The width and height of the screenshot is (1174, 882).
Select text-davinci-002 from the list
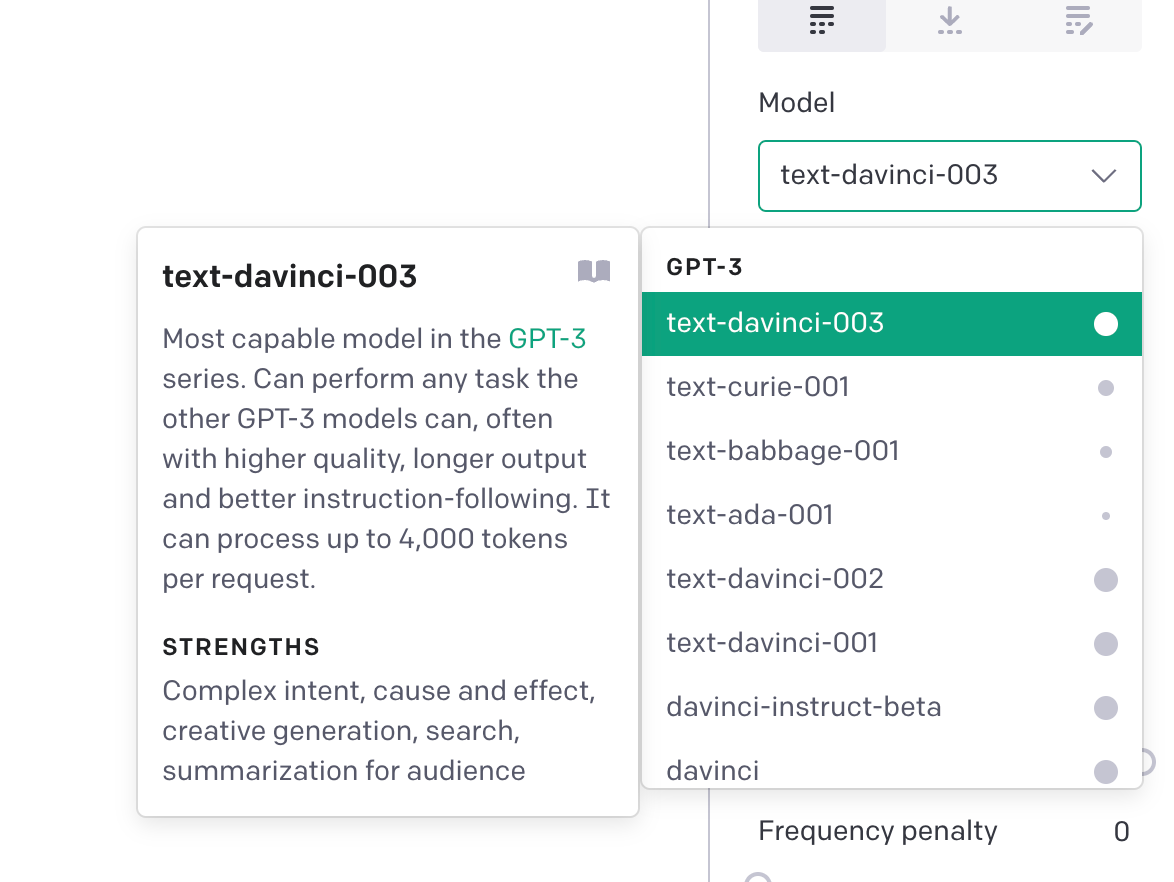point(775,579)
